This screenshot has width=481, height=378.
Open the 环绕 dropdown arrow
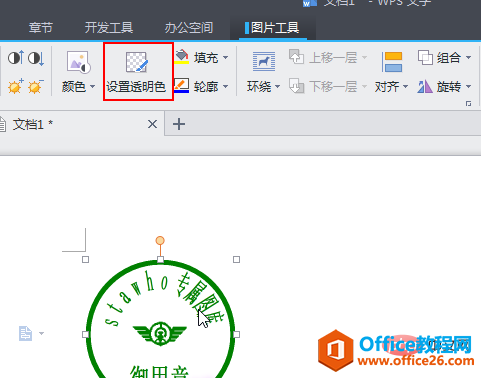(277, 87)
